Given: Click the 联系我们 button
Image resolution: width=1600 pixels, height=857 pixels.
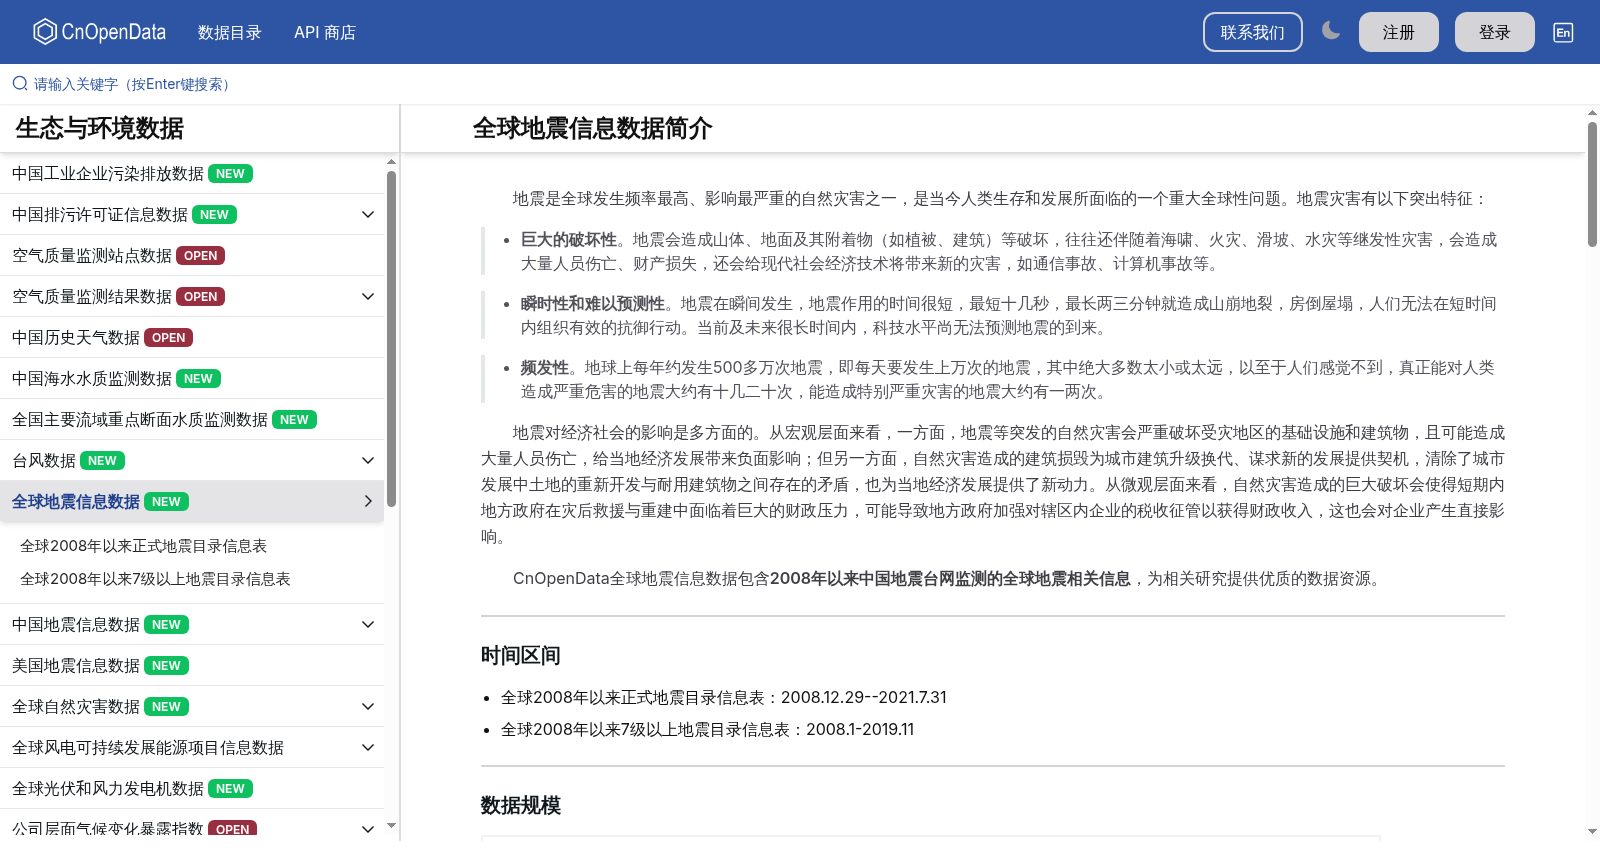Looking at the screenshot, I should [1252, 32].
